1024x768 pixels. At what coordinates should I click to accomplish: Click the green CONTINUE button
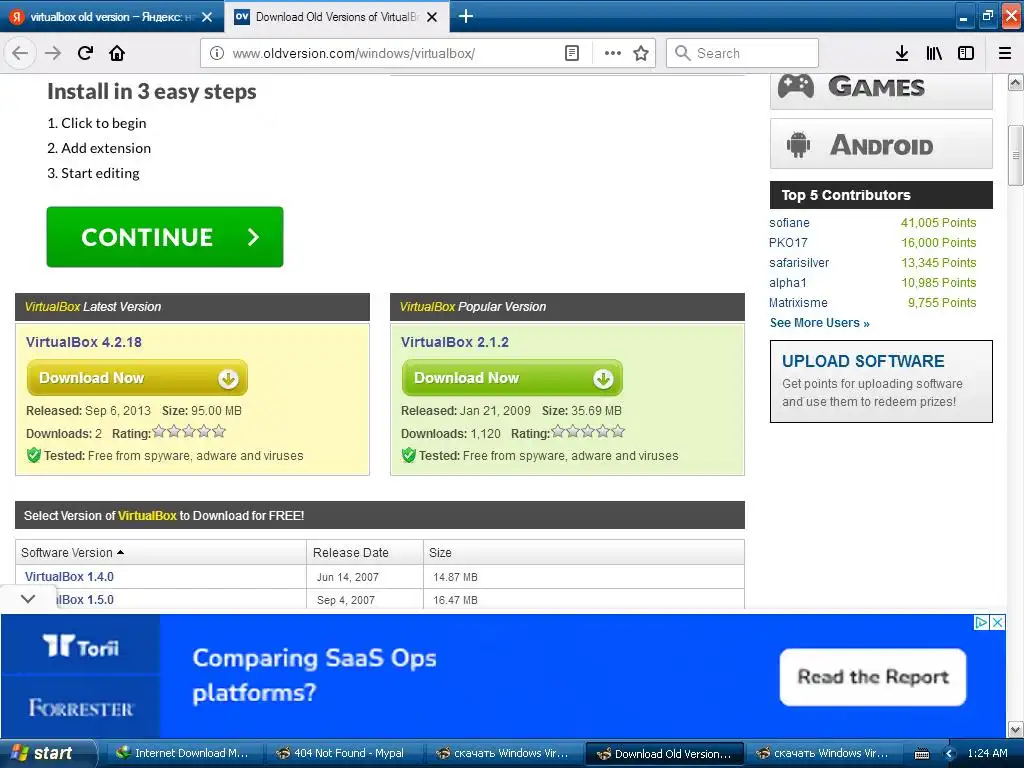pyautogui.click(x=165, y=237)
